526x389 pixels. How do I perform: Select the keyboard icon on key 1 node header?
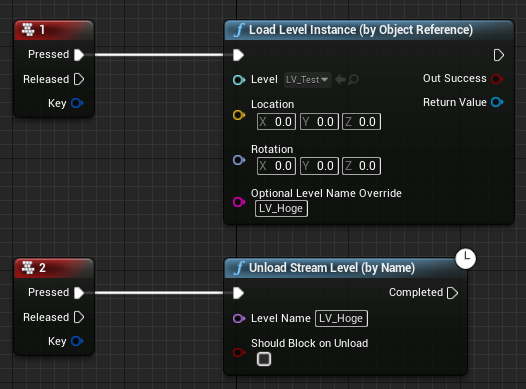pyautogui.click(x=28, y=30)
